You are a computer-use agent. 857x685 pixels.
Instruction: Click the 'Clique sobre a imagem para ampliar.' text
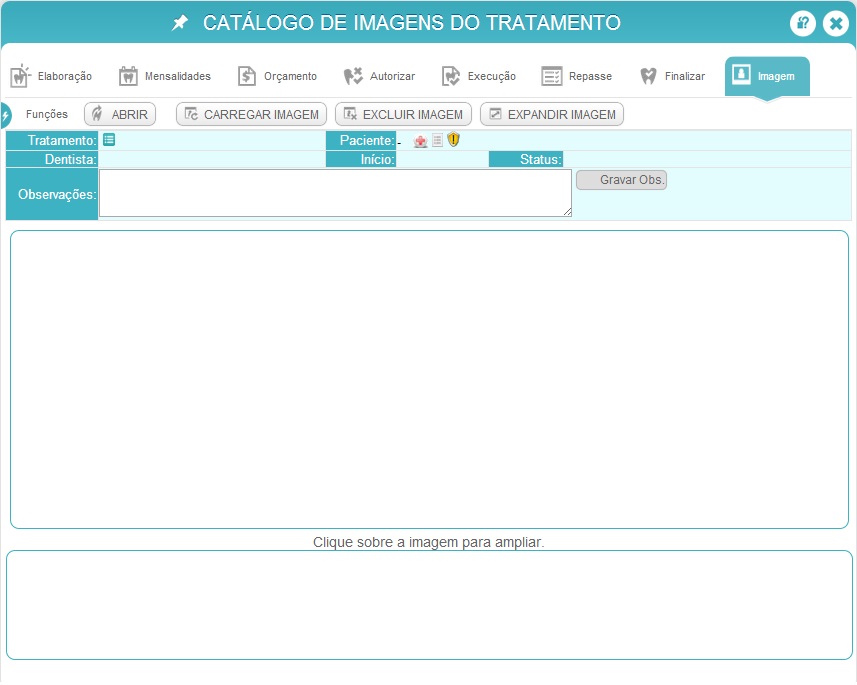point(428,542)
